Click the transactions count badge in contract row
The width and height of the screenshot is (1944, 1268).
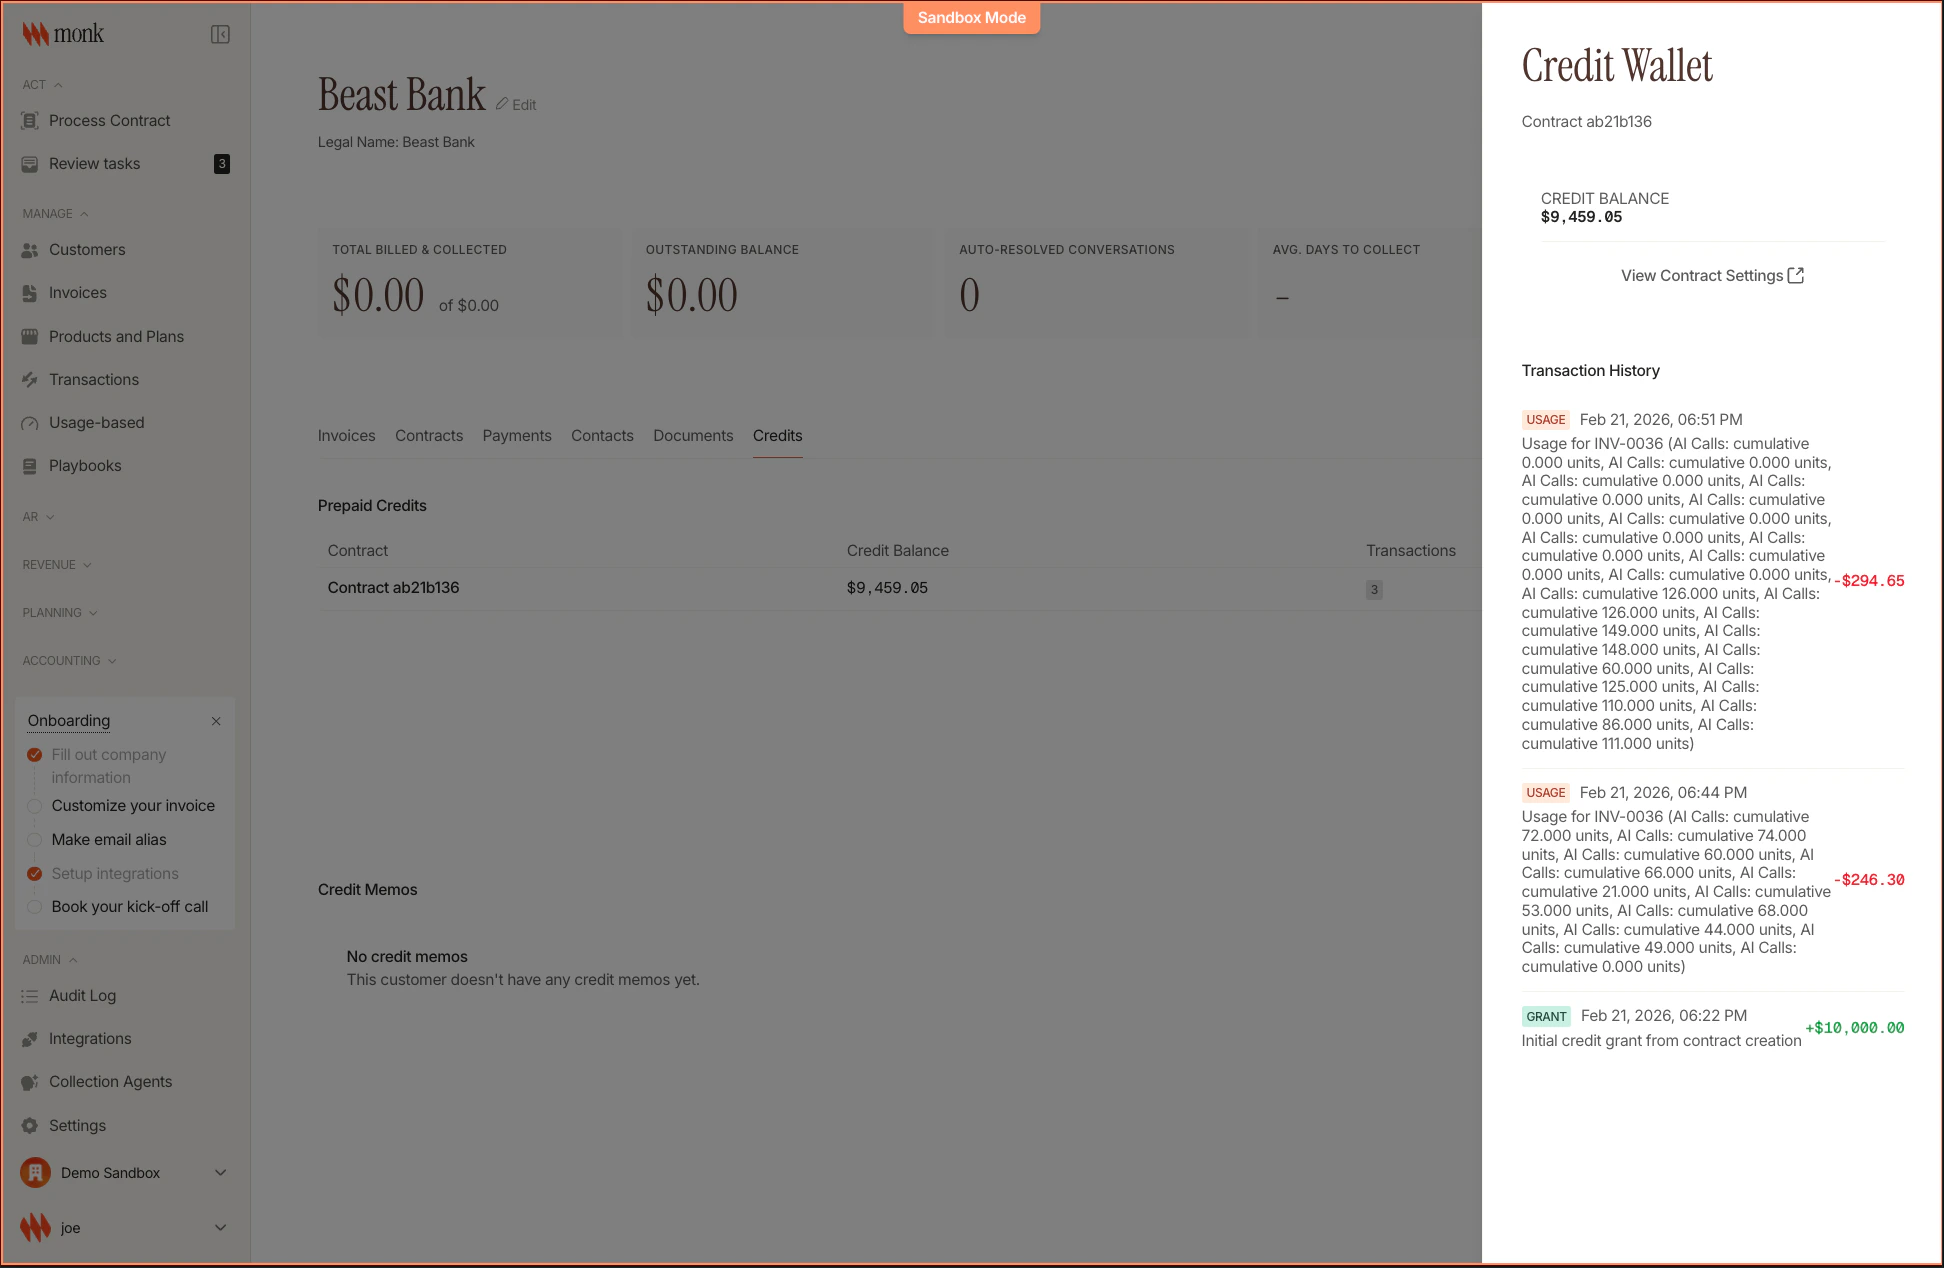coord(1374,590)
